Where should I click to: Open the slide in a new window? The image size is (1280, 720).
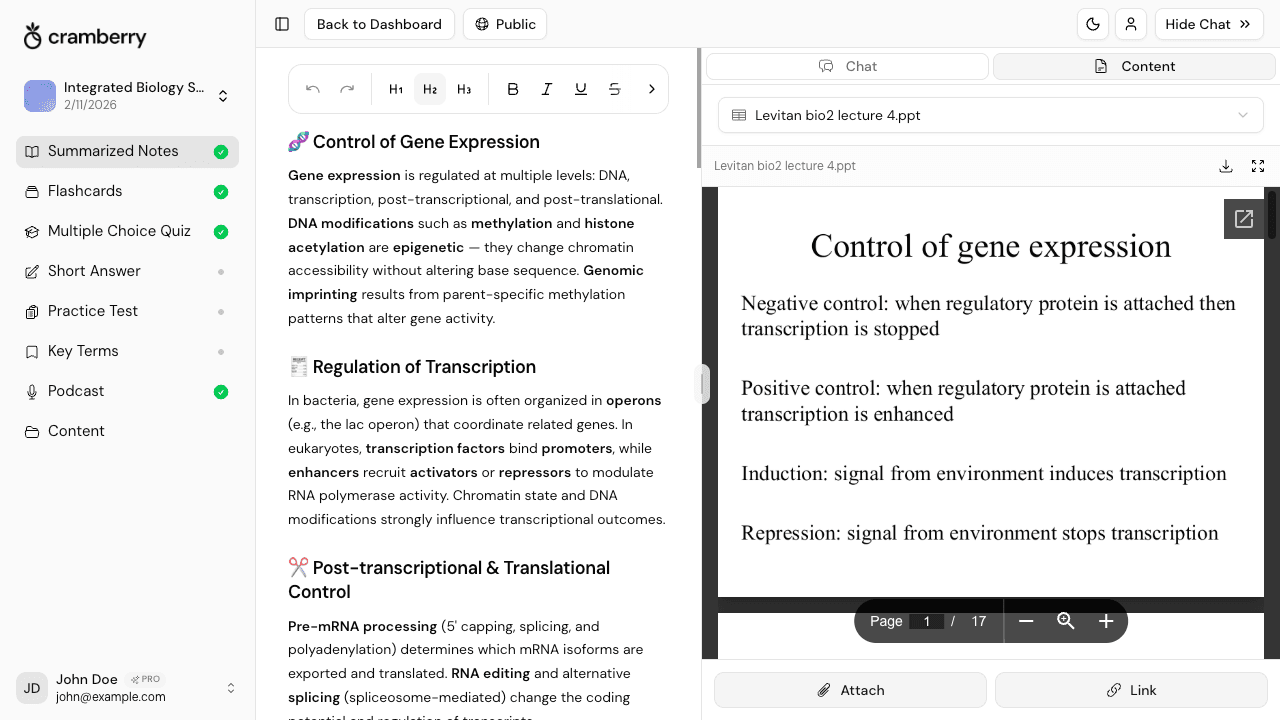(x=1244, y=218)
